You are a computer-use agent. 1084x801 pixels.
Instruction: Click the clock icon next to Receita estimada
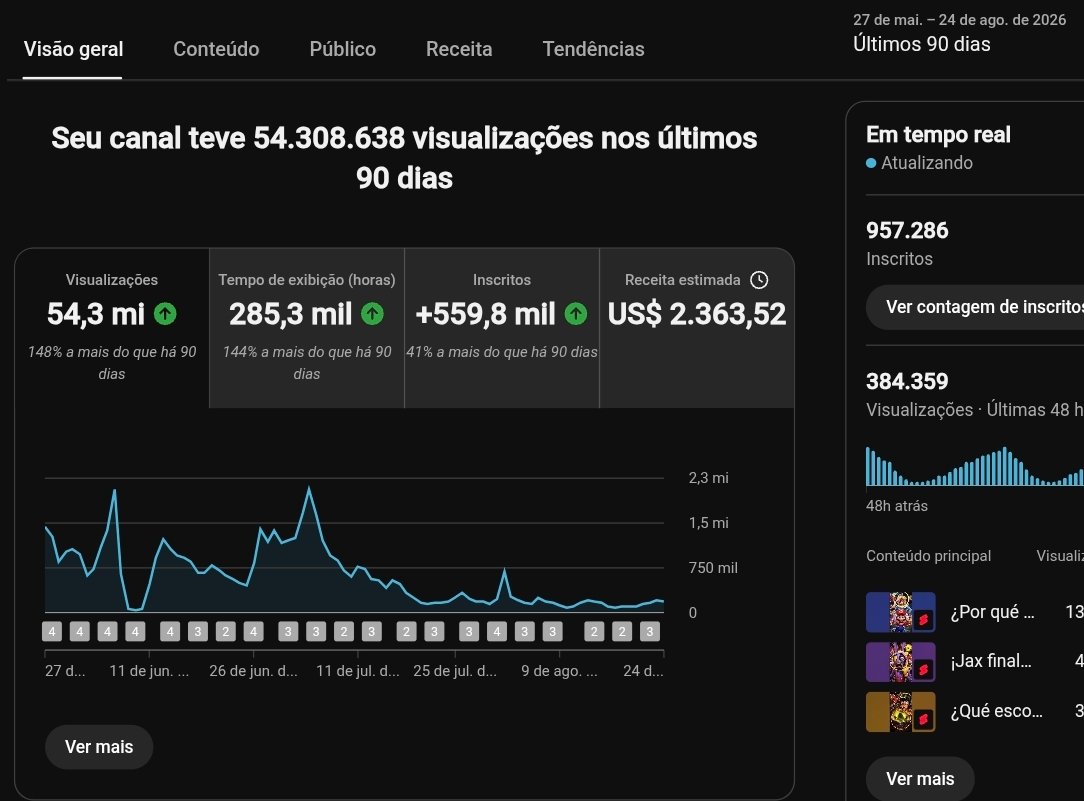click(759, 280)
